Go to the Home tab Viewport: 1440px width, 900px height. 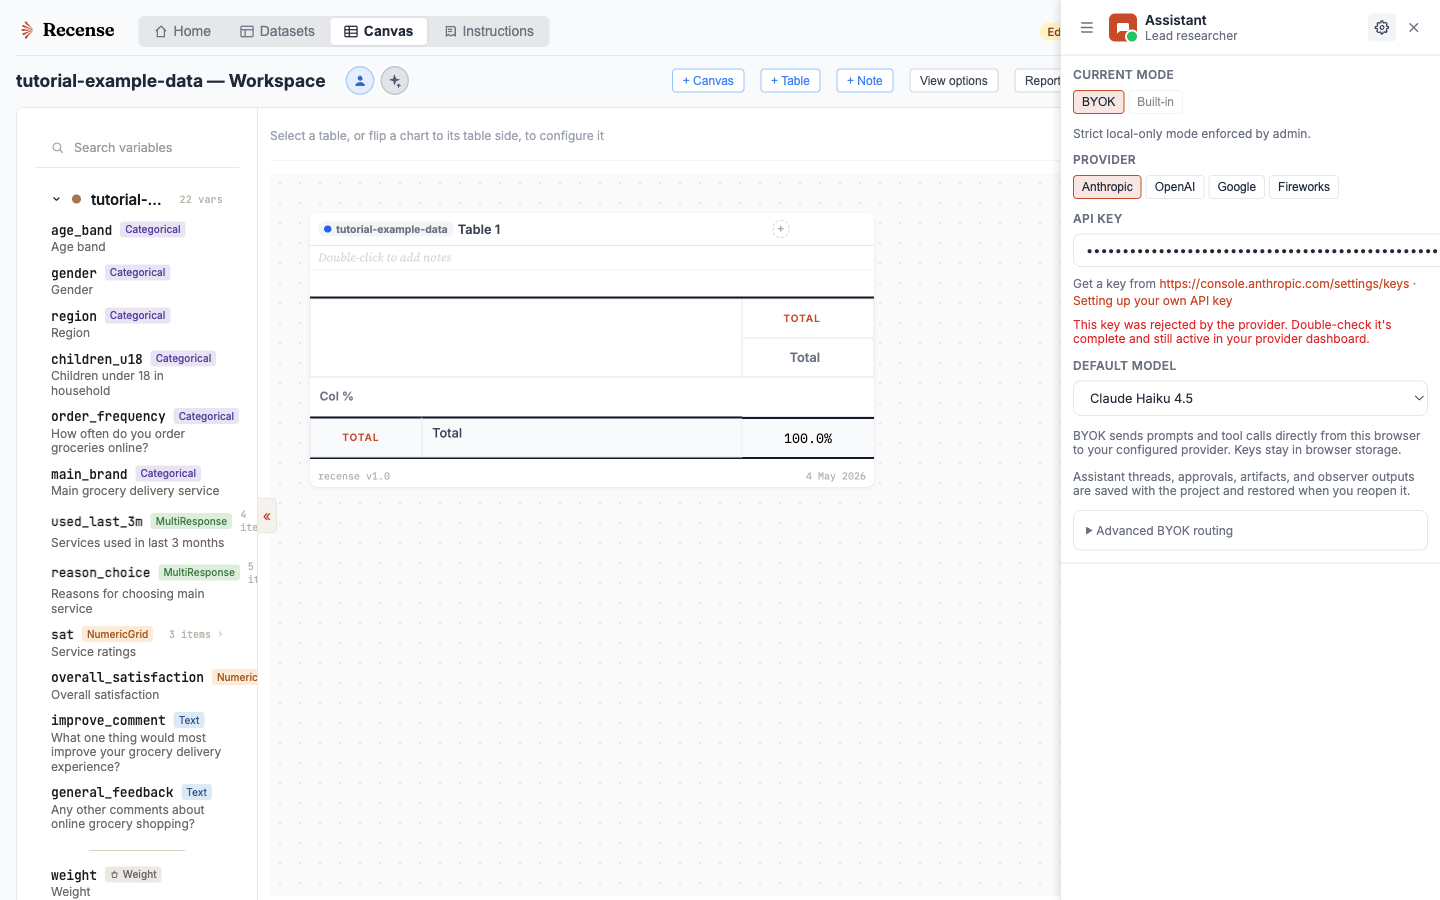pos(183,32)
